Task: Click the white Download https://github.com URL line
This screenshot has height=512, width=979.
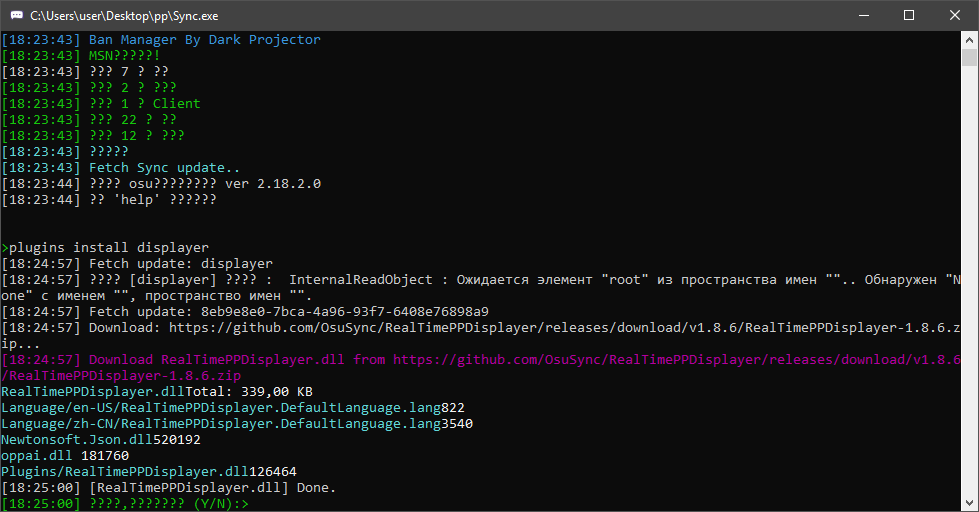Action: coord(481,335)
